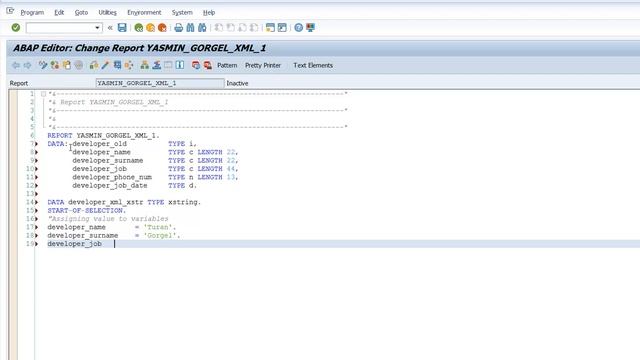The width and height of the screenshot is (640, 360).
Task: Click the green Enter checkmark icon
Action: (16, 27)
